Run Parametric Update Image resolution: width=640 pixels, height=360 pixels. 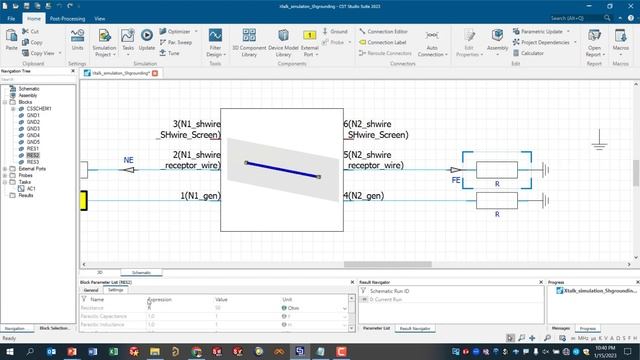click(x=538, y=31)
